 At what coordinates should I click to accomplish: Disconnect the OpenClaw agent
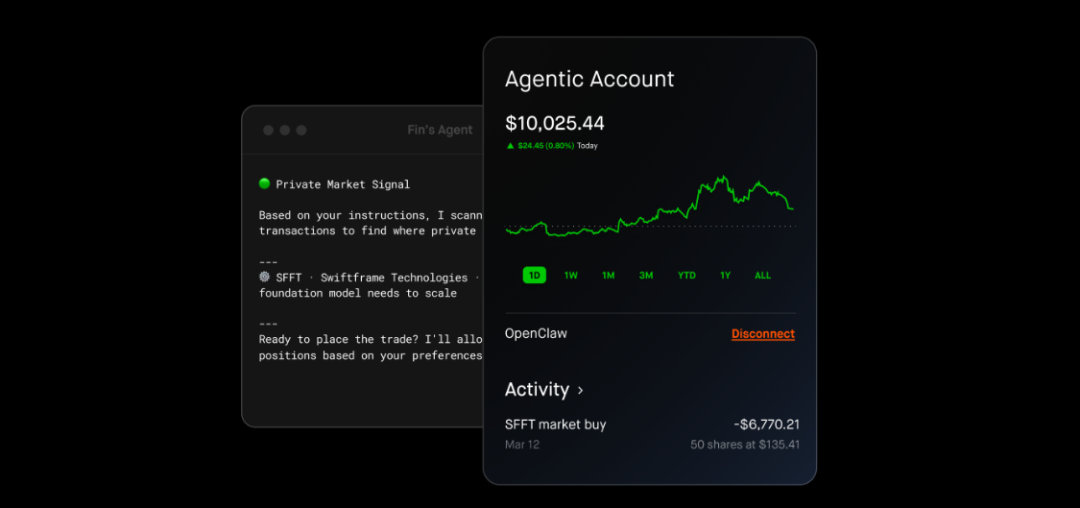[762, 334]
